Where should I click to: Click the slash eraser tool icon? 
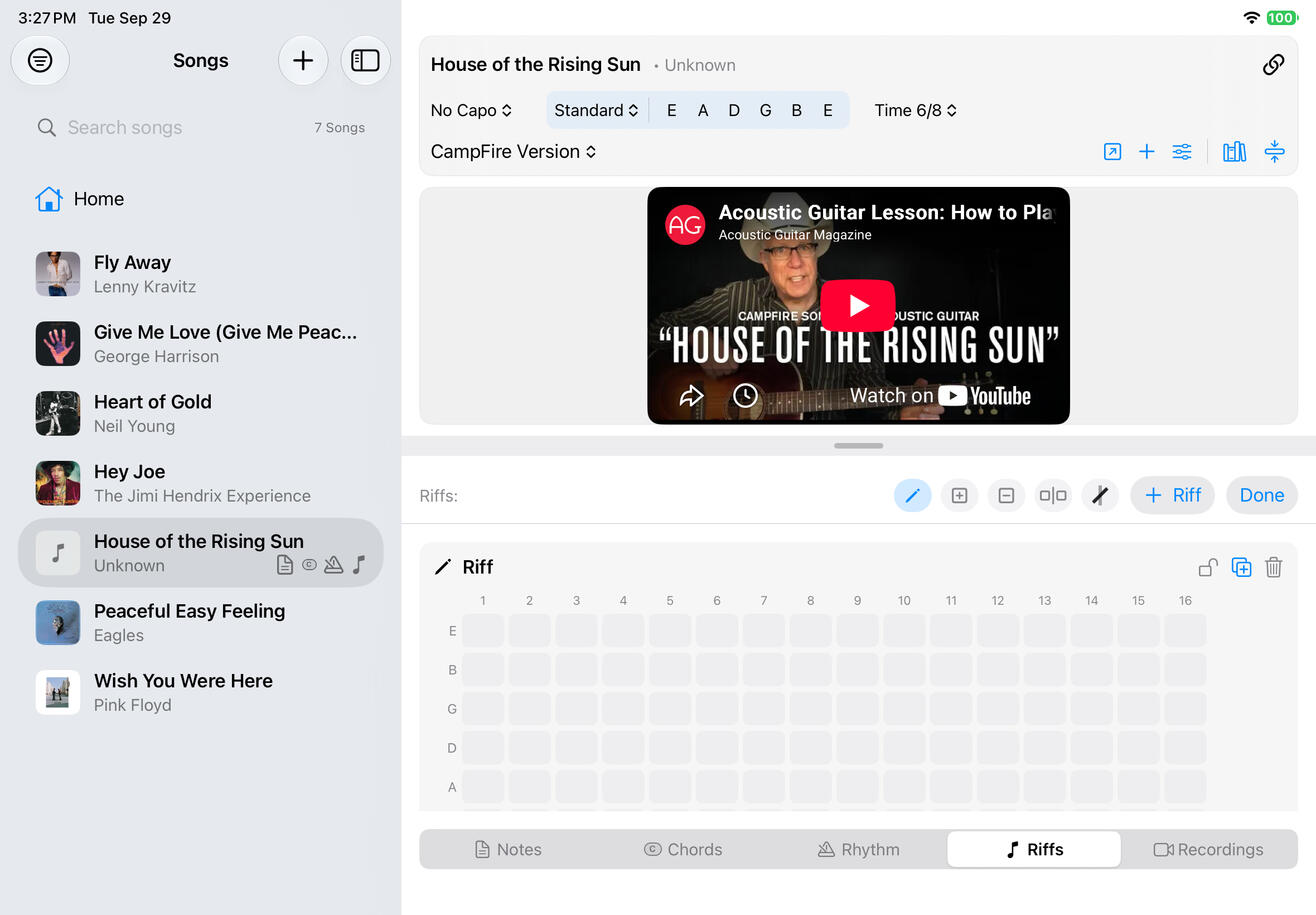[x=1100, y=495]
